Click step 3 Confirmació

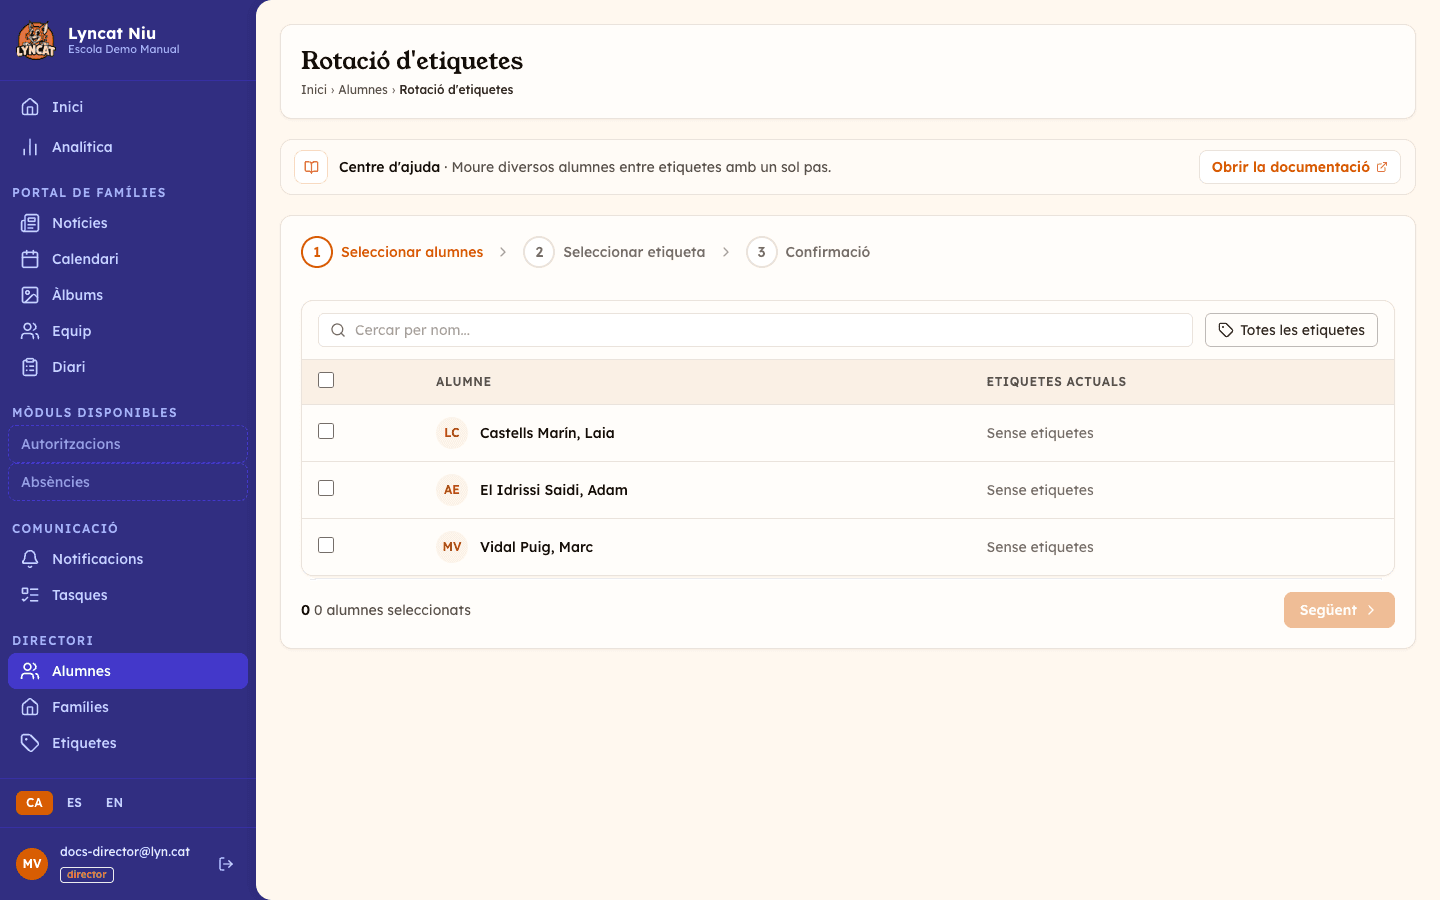[x=808, y=252]
